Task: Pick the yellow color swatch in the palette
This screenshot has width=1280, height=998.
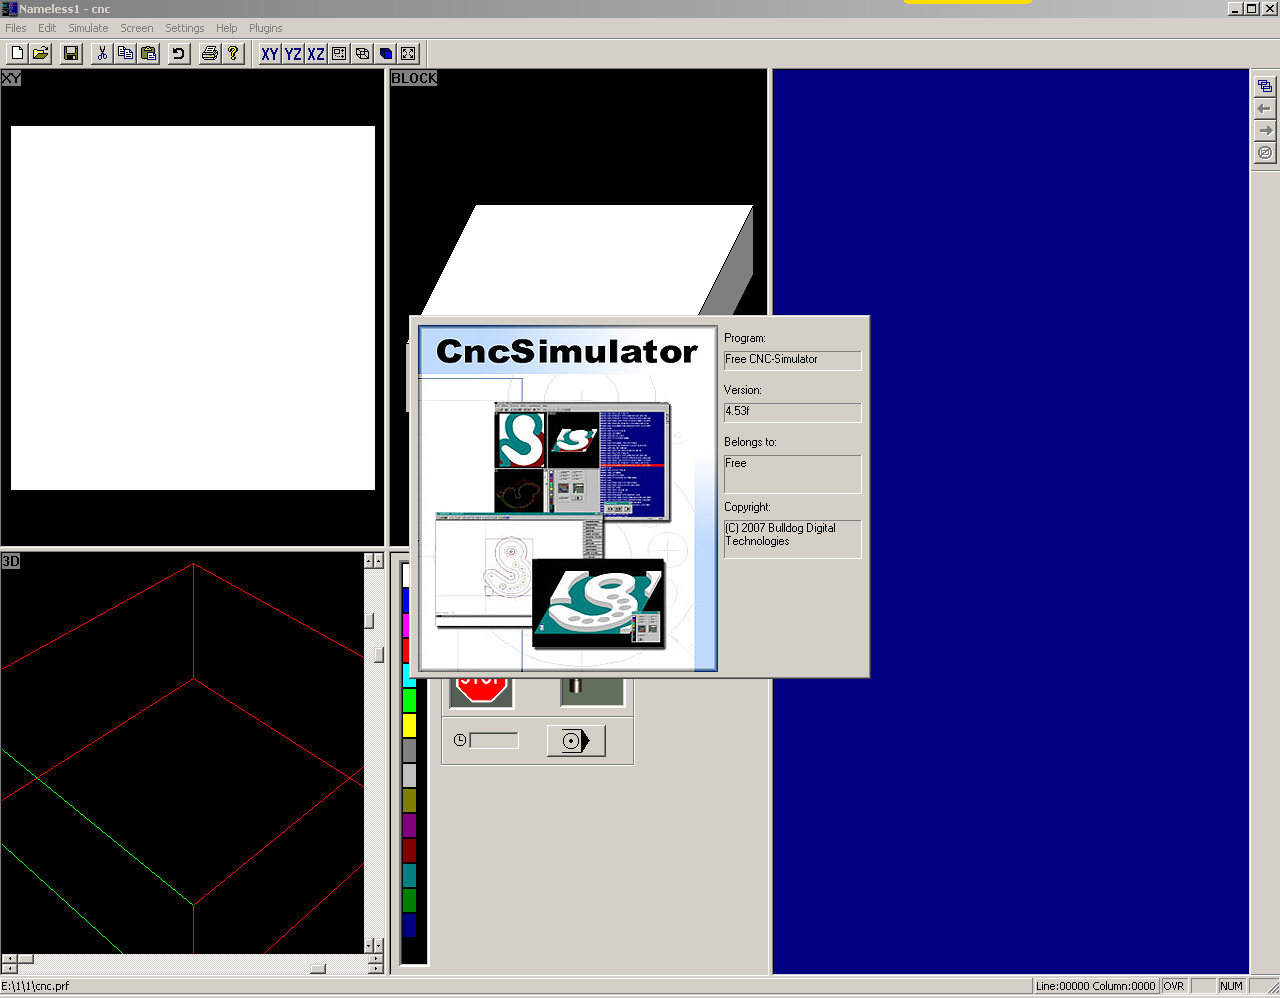Action: pos(409,725)
